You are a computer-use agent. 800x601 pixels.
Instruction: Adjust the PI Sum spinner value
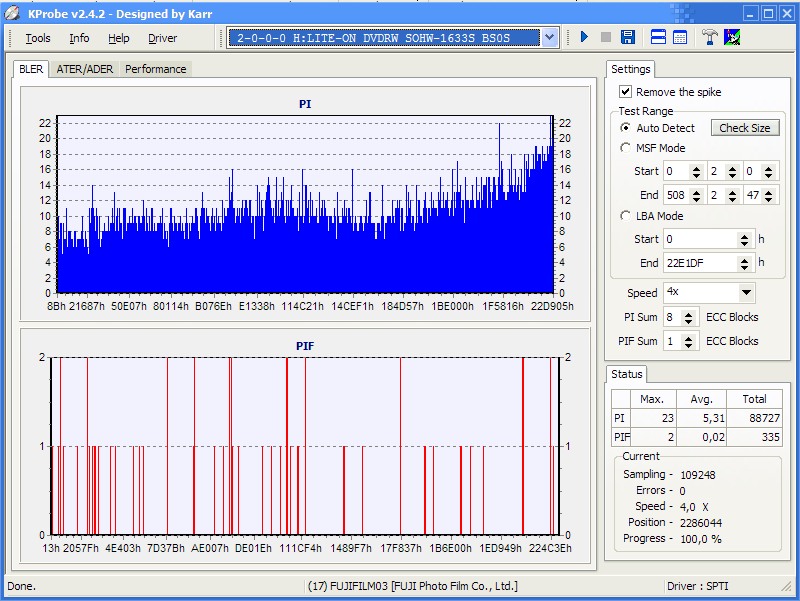tap(689, 317)
